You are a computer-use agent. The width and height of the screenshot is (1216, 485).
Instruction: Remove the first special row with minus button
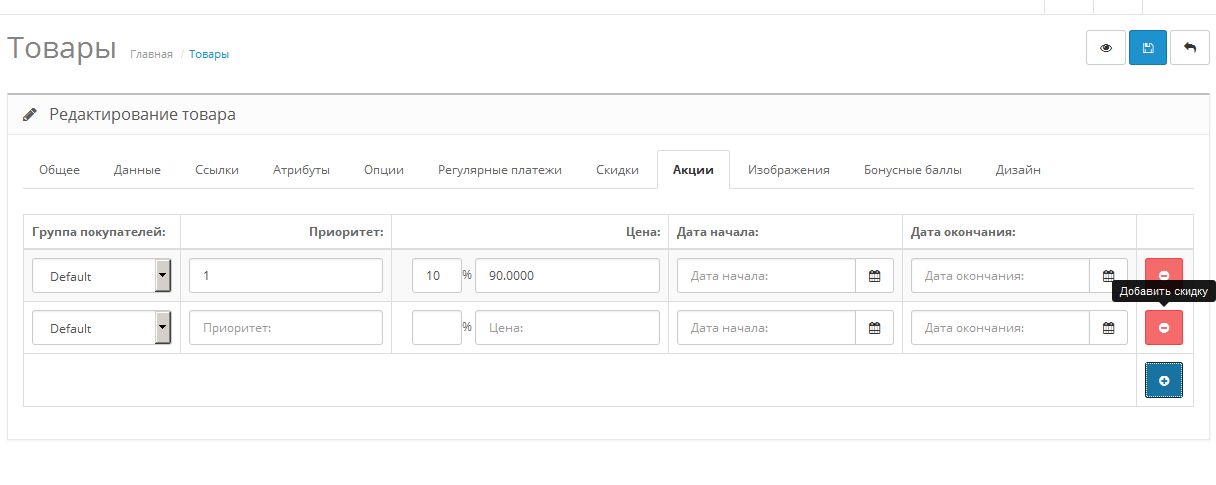(1163, 275)
